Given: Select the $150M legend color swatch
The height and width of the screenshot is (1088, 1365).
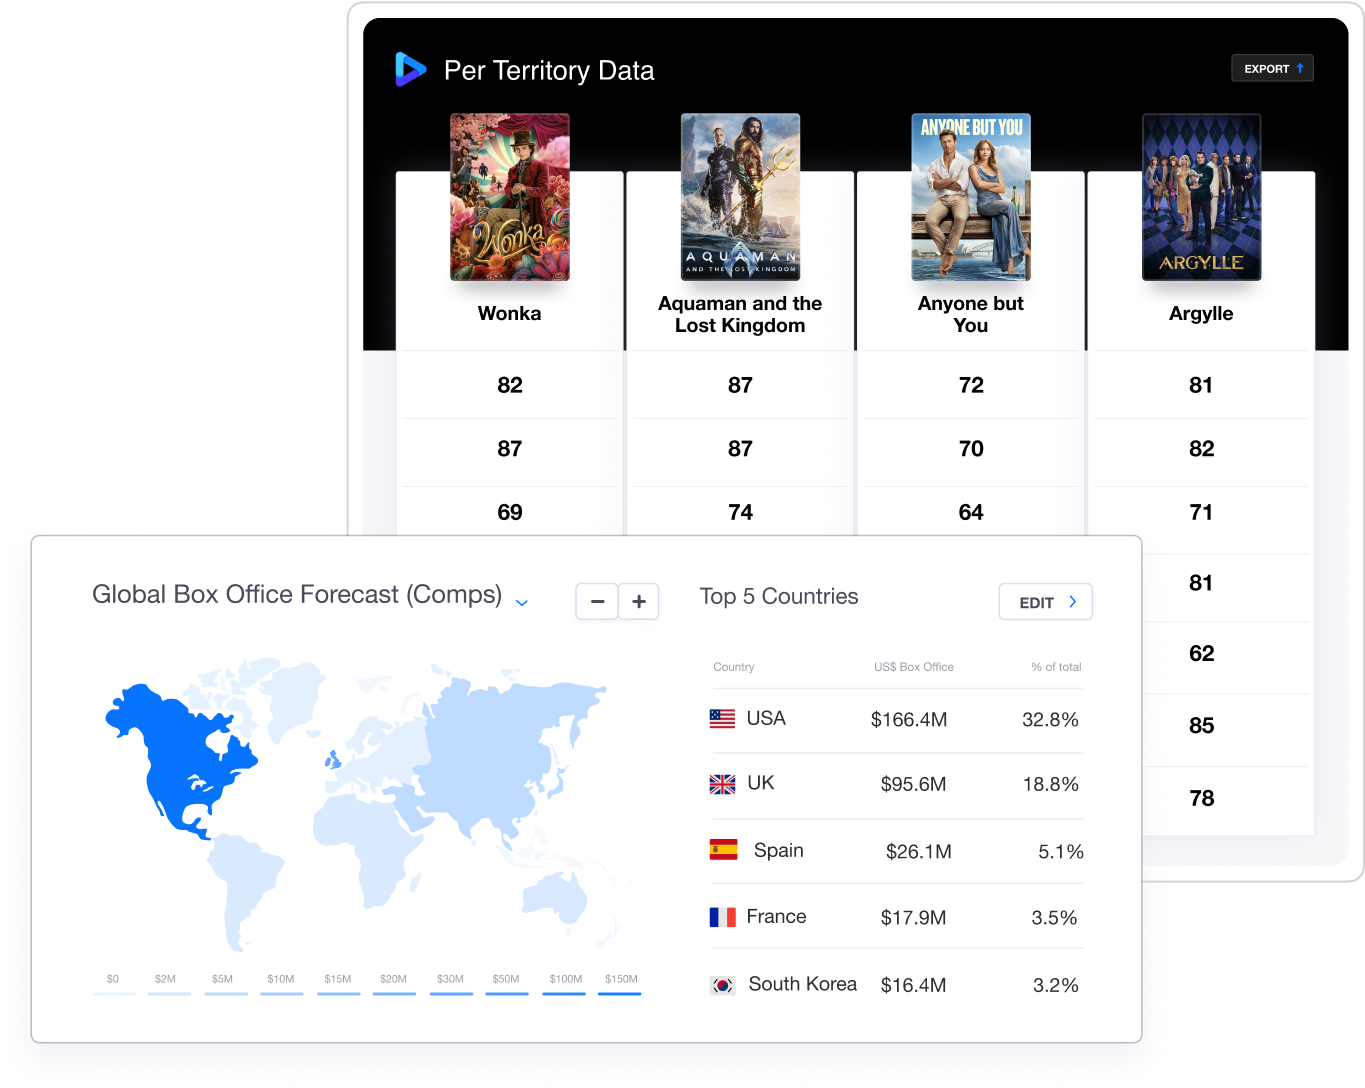Looking at the screenshot, I should point(620,993).
